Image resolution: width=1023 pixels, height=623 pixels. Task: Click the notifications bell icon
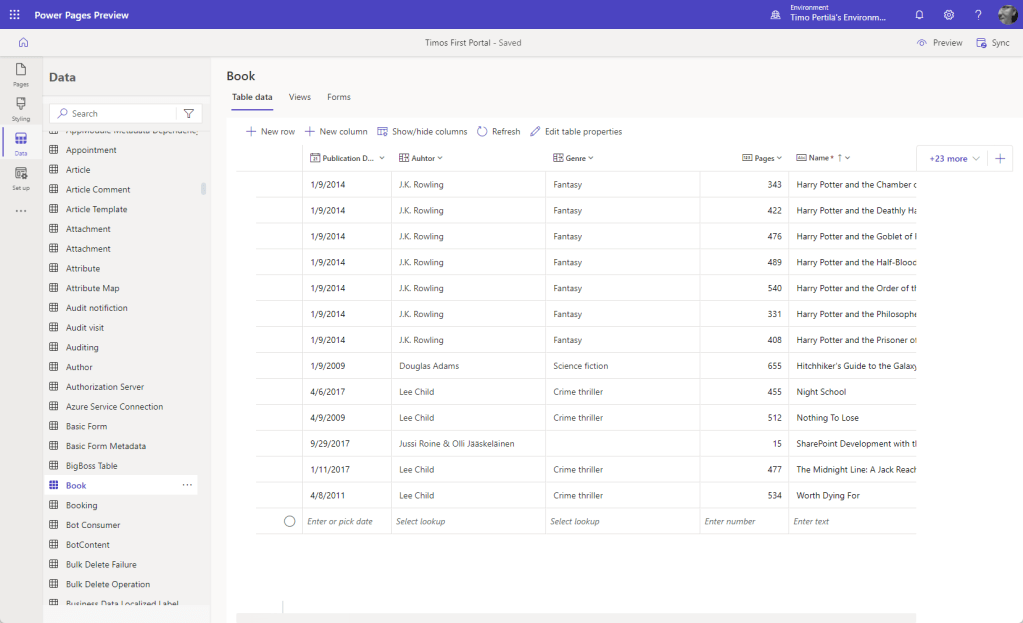(919, 15)
